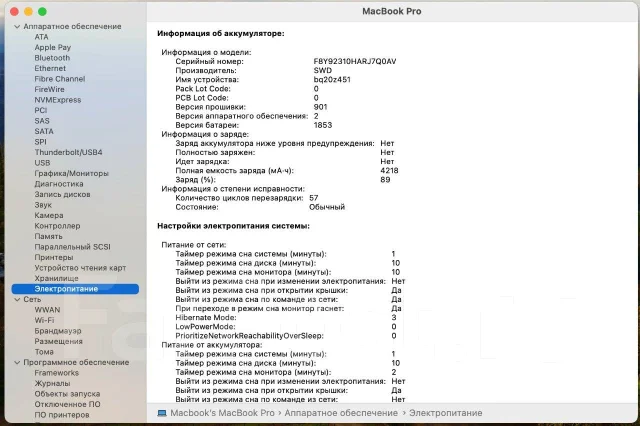Select Размещения in the network list

58,342
